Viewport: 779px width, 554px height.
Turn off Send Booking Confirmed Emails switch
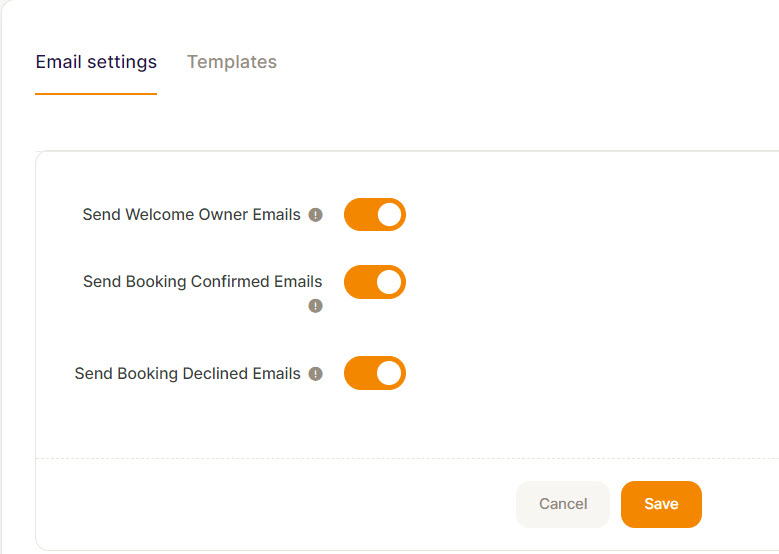pyautogui.click(x=375, y=282)
